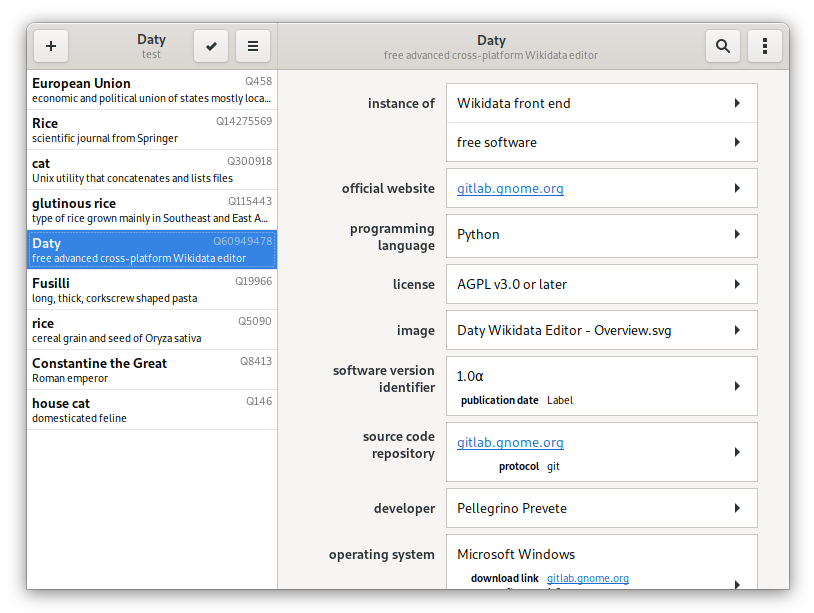814x613 pixels.
Task: Click the 'Wikidata front end' value
Action: coord(513,103)
